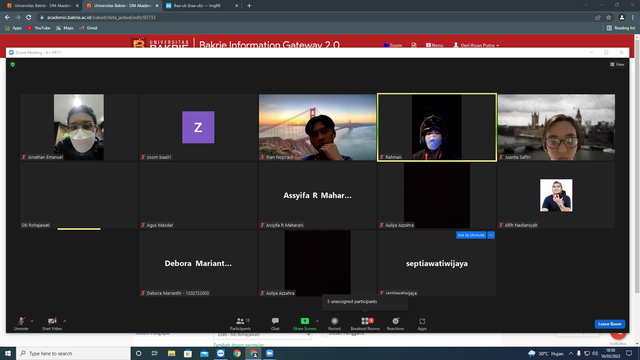Click the taskbar search box

73,353
